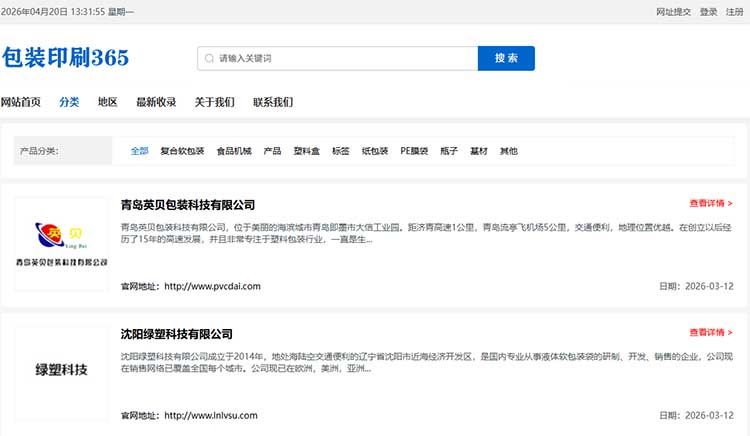Open the 地区 navigation menu item
This screenshot has height=436, width=750.
(x=107, y=102)
